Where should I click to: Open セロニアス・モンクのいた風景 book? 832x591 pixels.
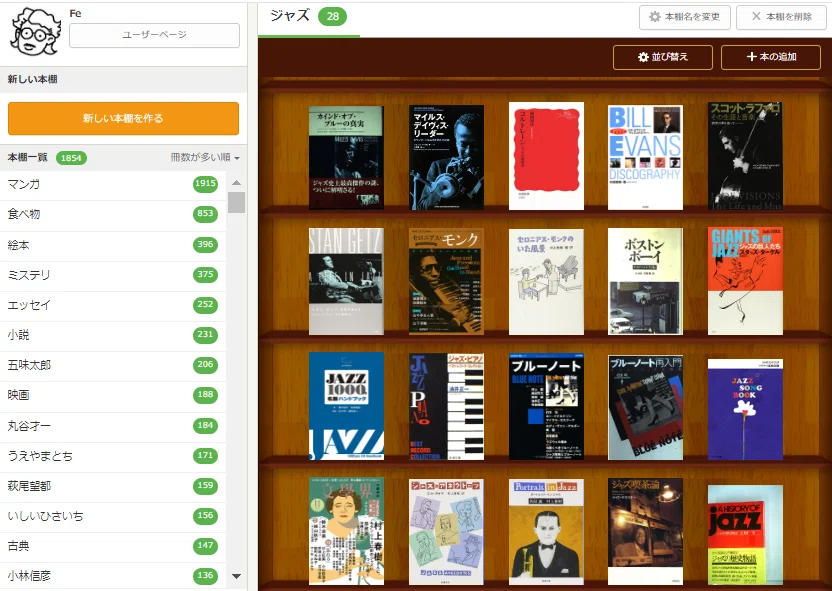pos(547,282)
